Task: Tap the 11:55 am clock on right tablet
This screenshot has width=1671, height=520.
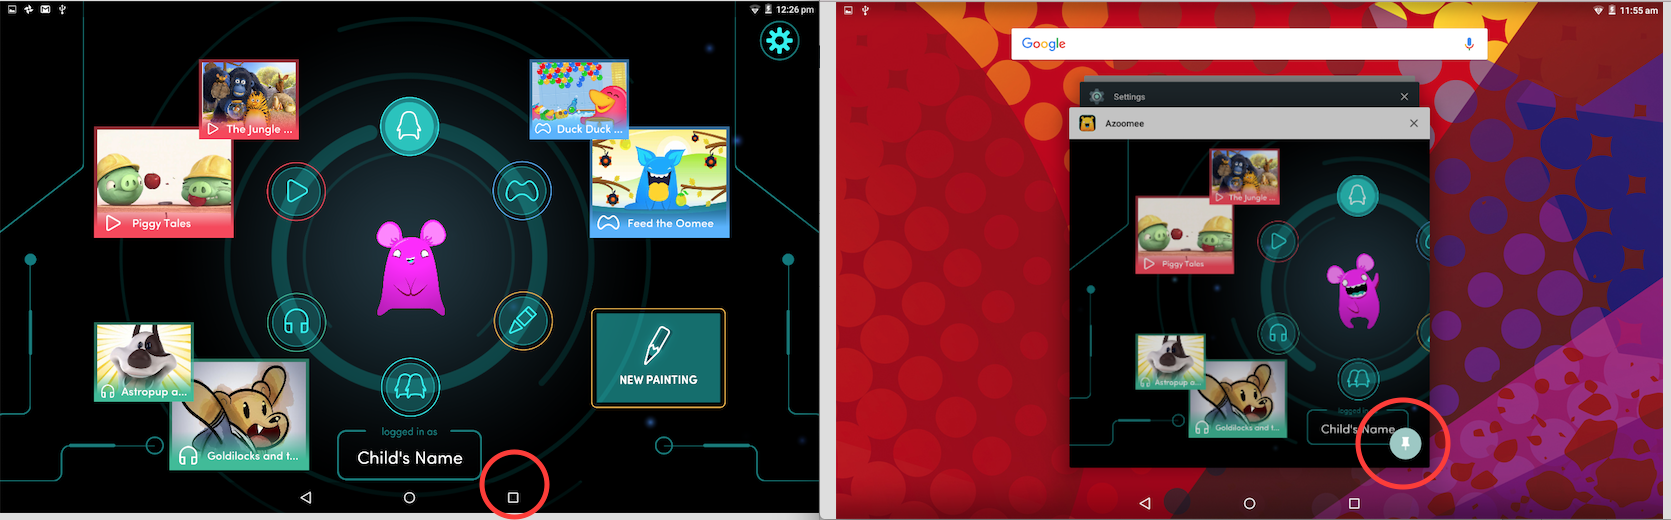Action: click(x=1639, y=10)
